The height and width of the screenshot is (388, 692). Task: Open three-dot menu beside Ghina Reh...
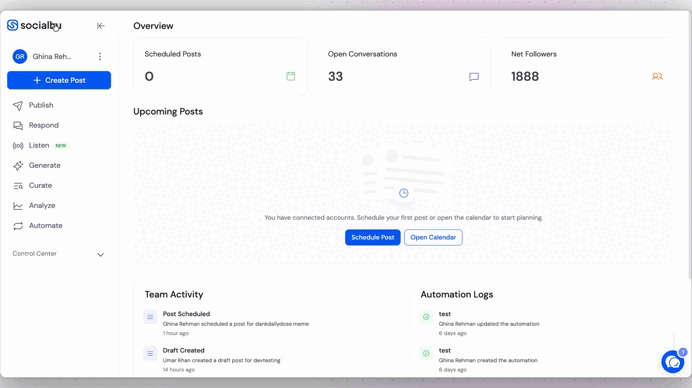coord(100,57)
